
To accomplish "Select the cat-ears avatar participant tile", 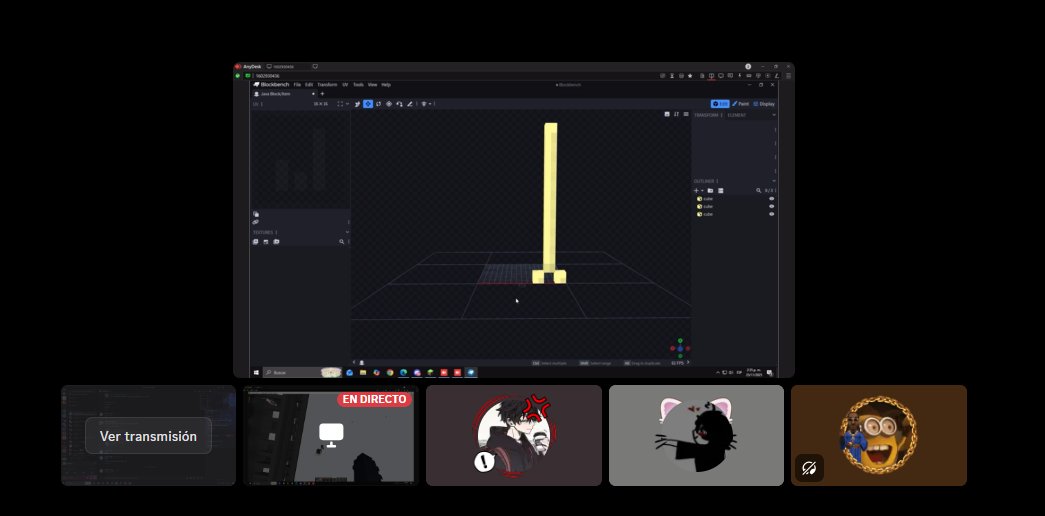I will click(696, 435).
